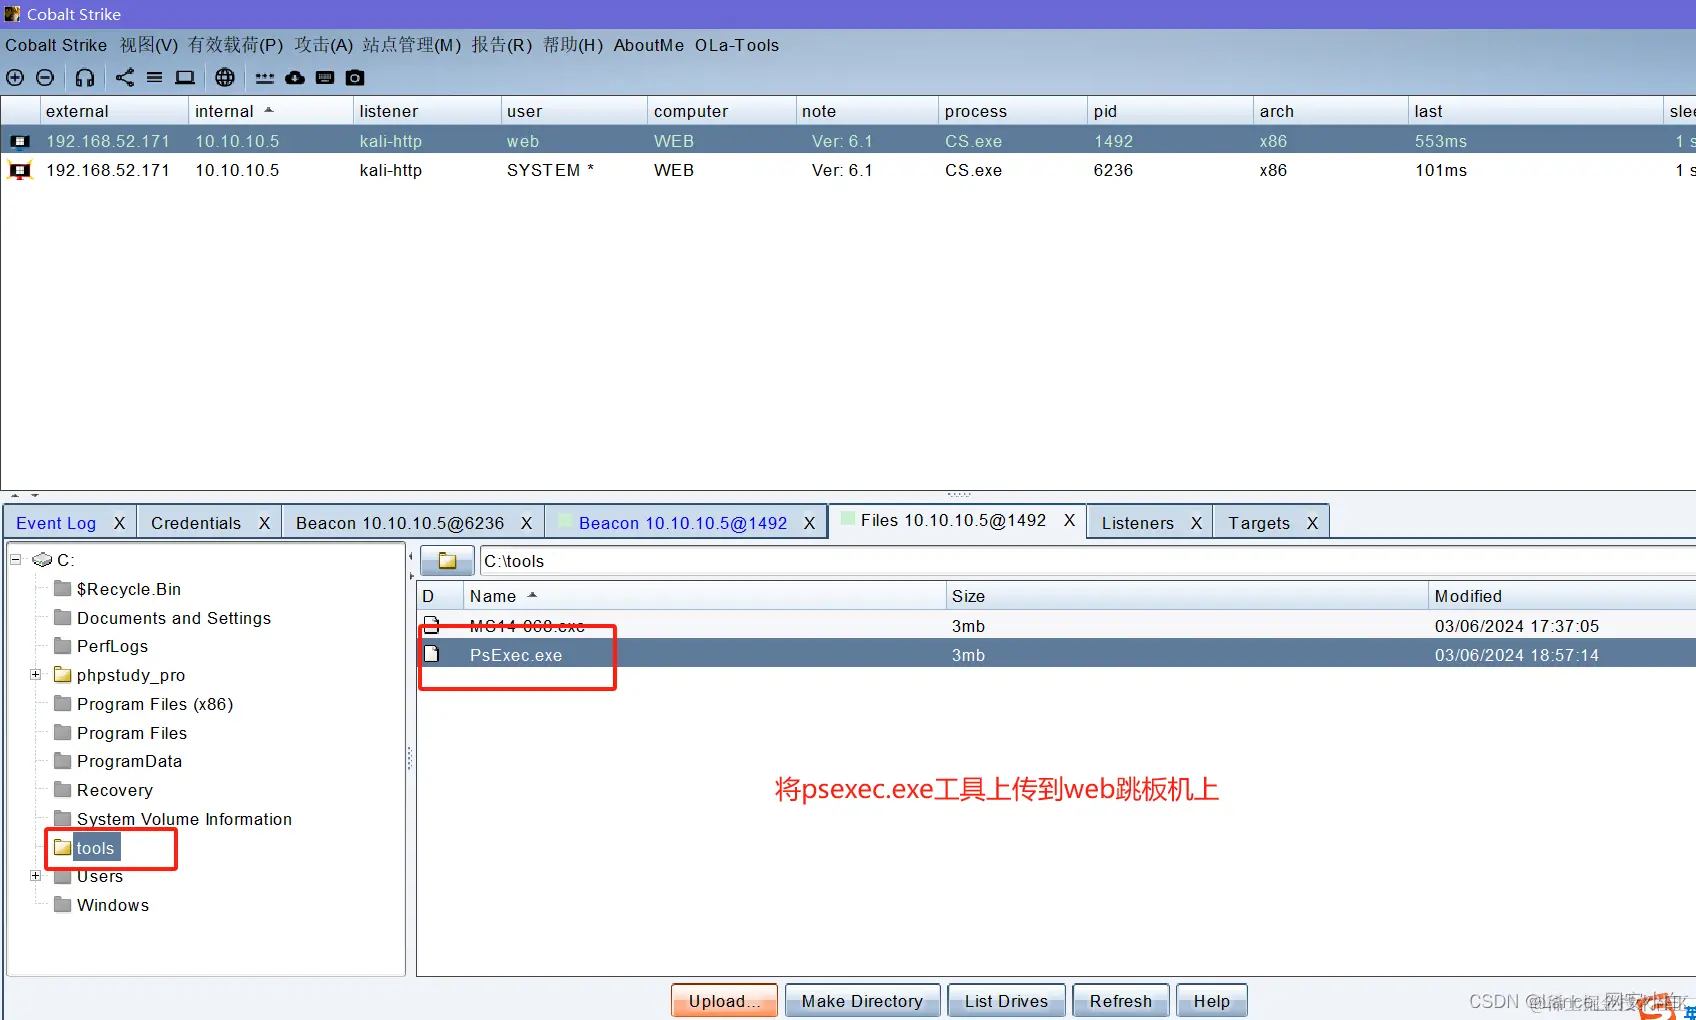Close the Credentials tab
The height and width of the screenshot is (1020, 1696).
pos(265,523)
